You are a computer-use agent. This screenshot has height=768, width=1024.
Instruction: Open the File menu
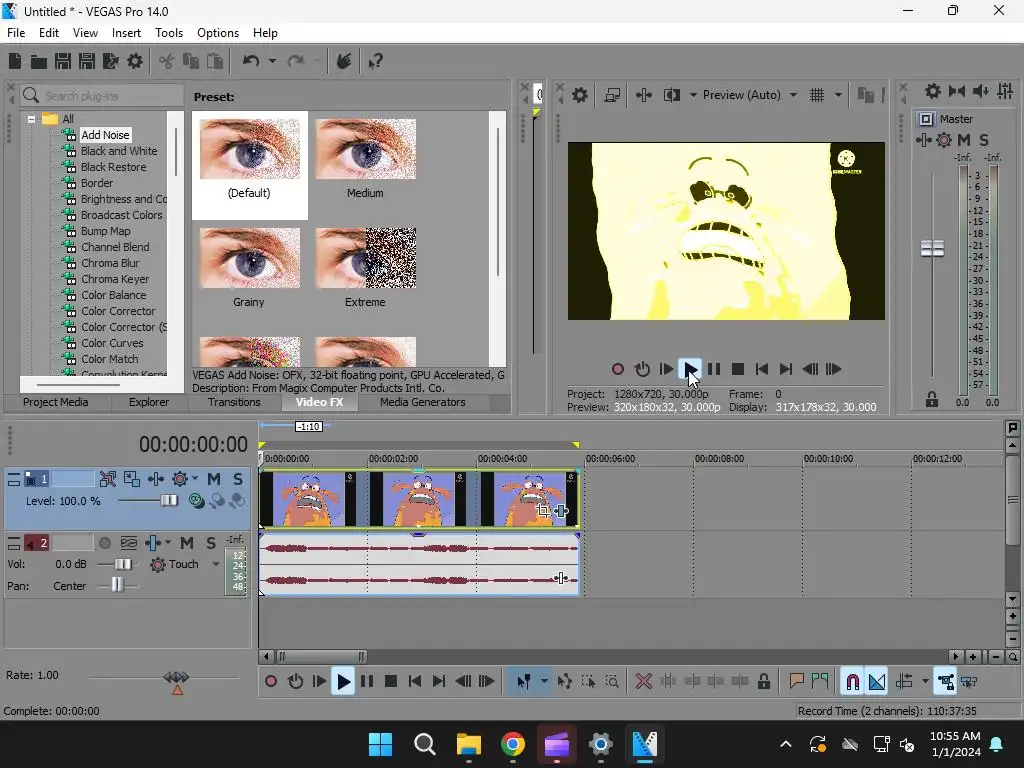(x=16, y=33)
